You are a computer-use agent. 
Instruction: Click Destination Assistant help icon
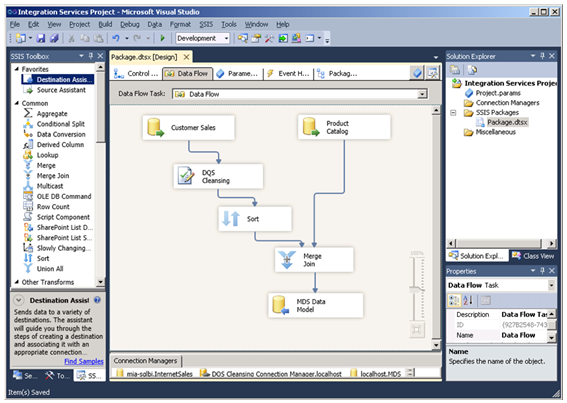coord(97,300)
